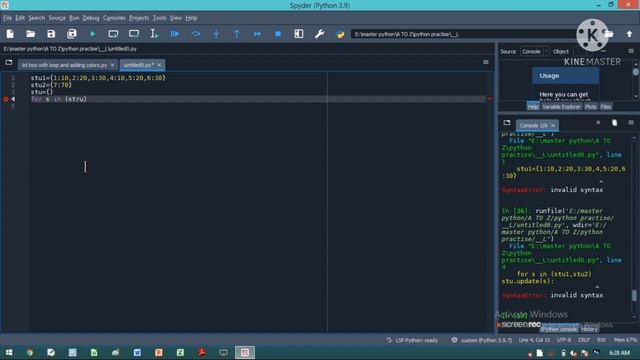The height and width of the screenshot is (360, 640).
Task: Open the Consoles menu
Action: tap(114, 18)
